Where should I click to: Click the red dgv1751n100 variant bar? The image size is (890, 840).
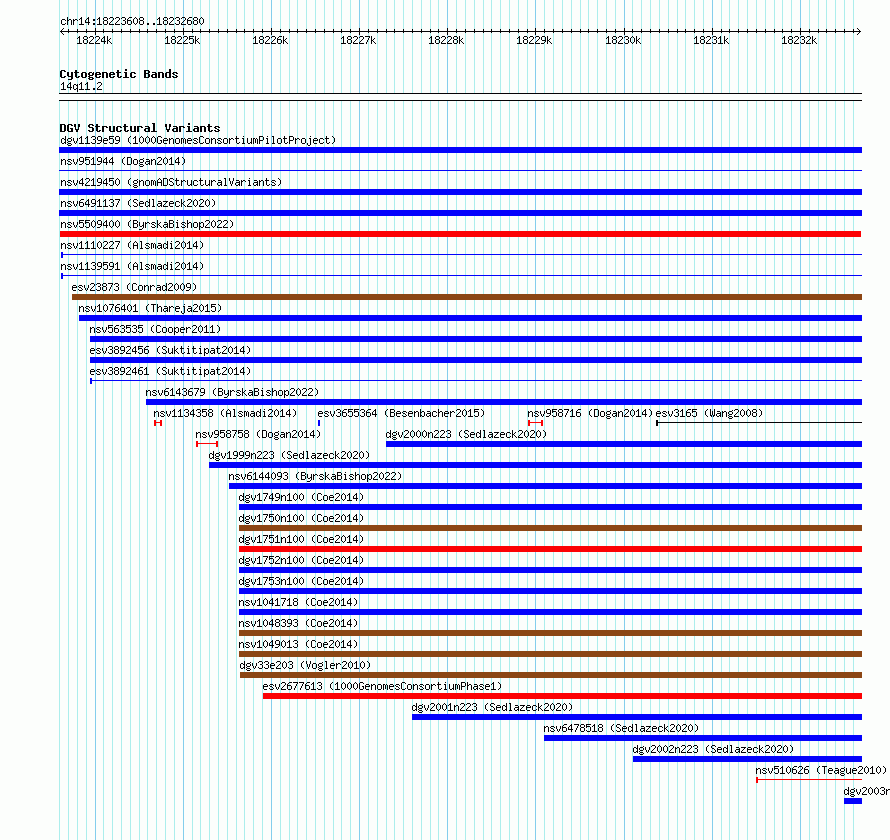550,549
